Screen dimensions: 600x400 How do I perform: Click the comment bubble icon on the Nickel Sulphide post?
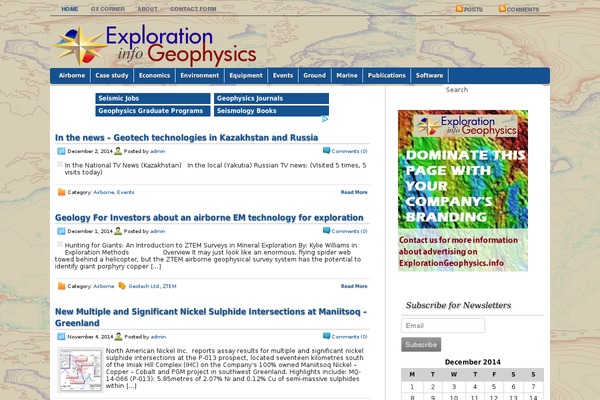(326, 336)
